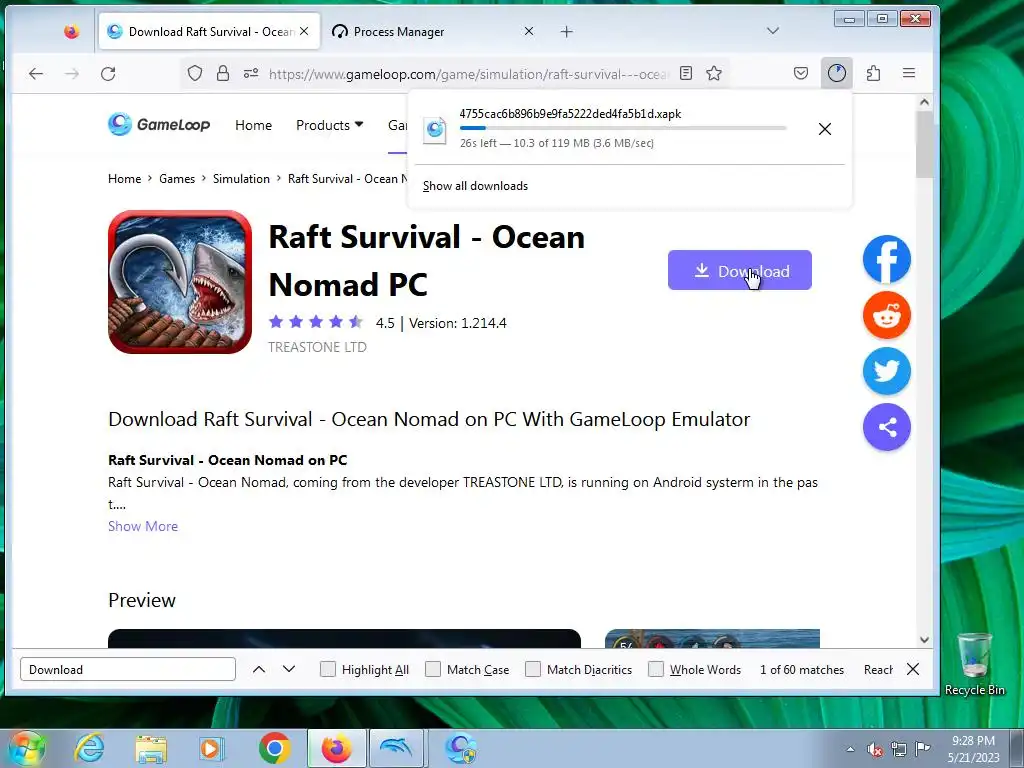Open site permissions icon in address bar

(x=251, y=73)
